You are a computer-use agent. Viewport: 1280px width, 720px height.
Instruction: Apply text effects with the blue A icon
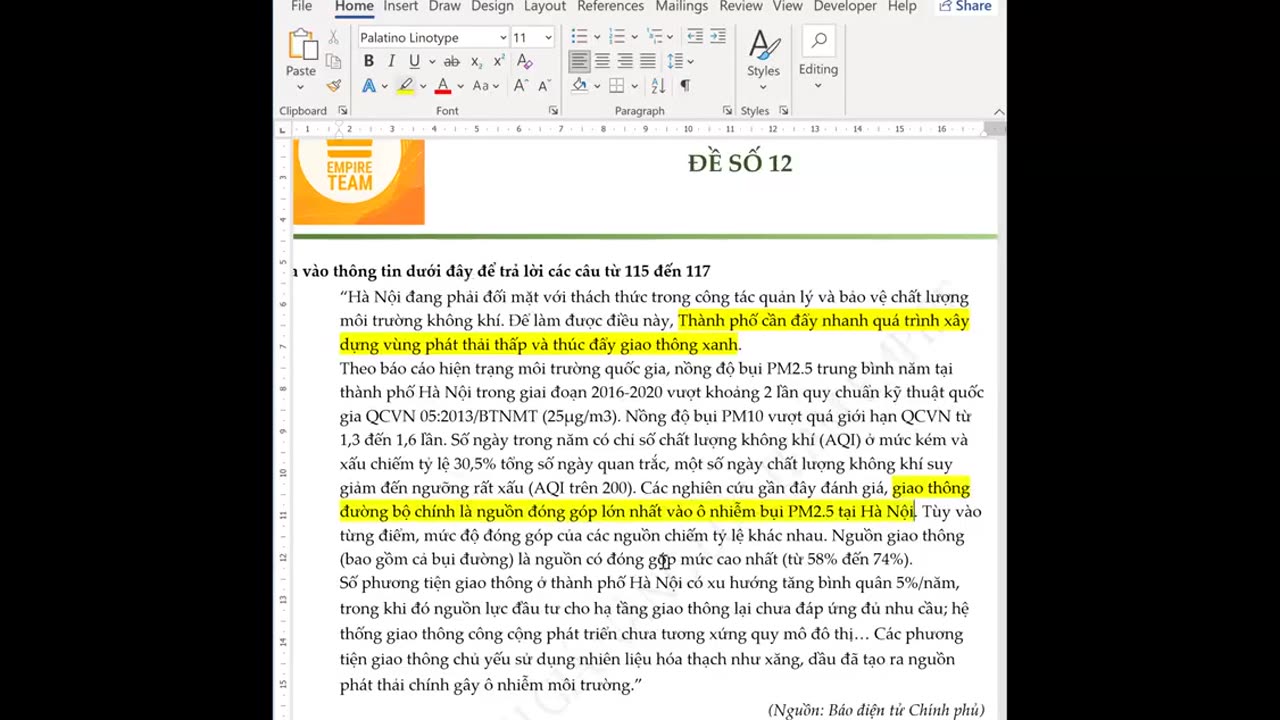tap(369, 86)
